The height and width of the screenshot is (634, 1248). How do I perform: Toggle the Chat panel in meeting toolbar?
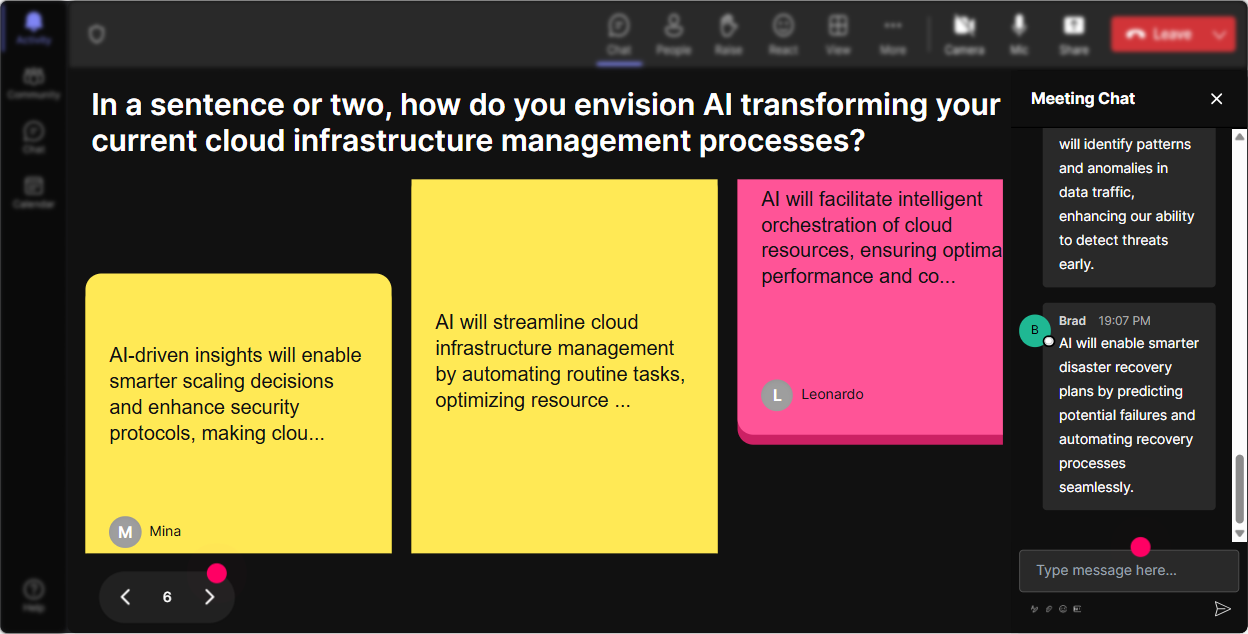click(x=619, y=35)
